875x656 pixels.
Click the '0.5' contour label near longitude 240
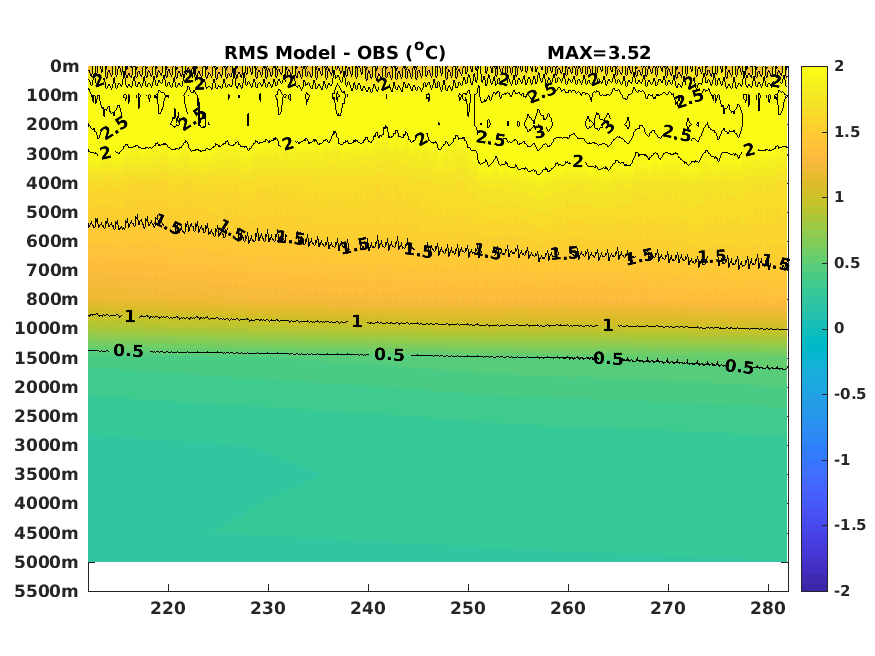pos(389,355)
